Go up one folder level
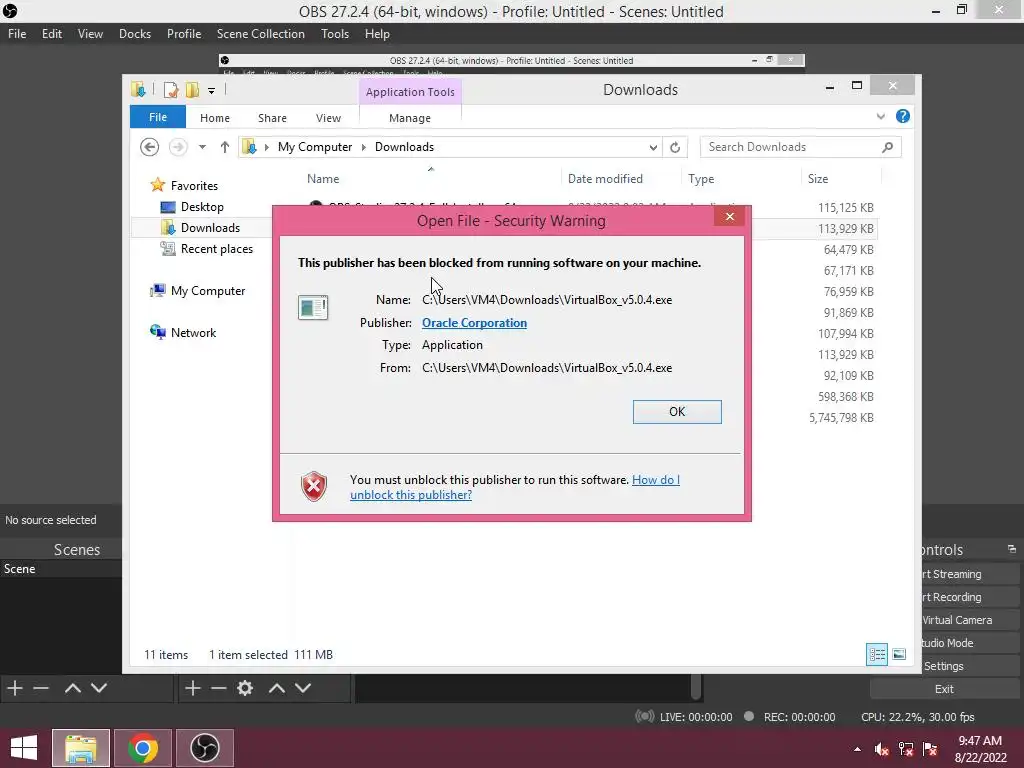 coord(225,147)
